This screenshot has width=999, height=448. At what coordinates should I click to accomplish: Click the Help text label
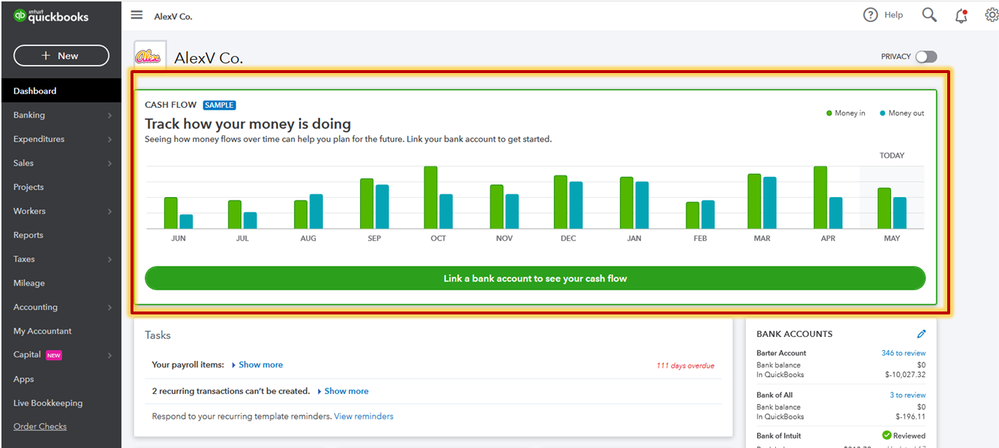(893, 15)
